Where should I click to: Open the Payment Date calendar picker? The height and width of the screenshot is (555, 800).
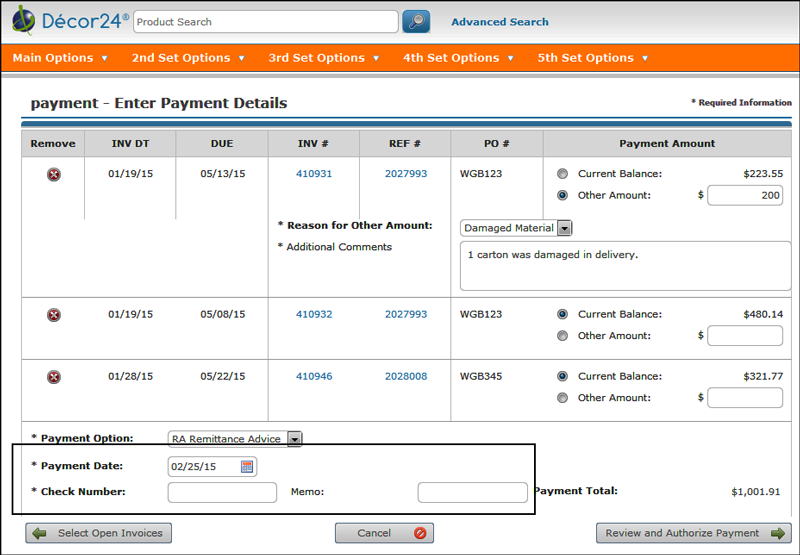pos(247,466)
